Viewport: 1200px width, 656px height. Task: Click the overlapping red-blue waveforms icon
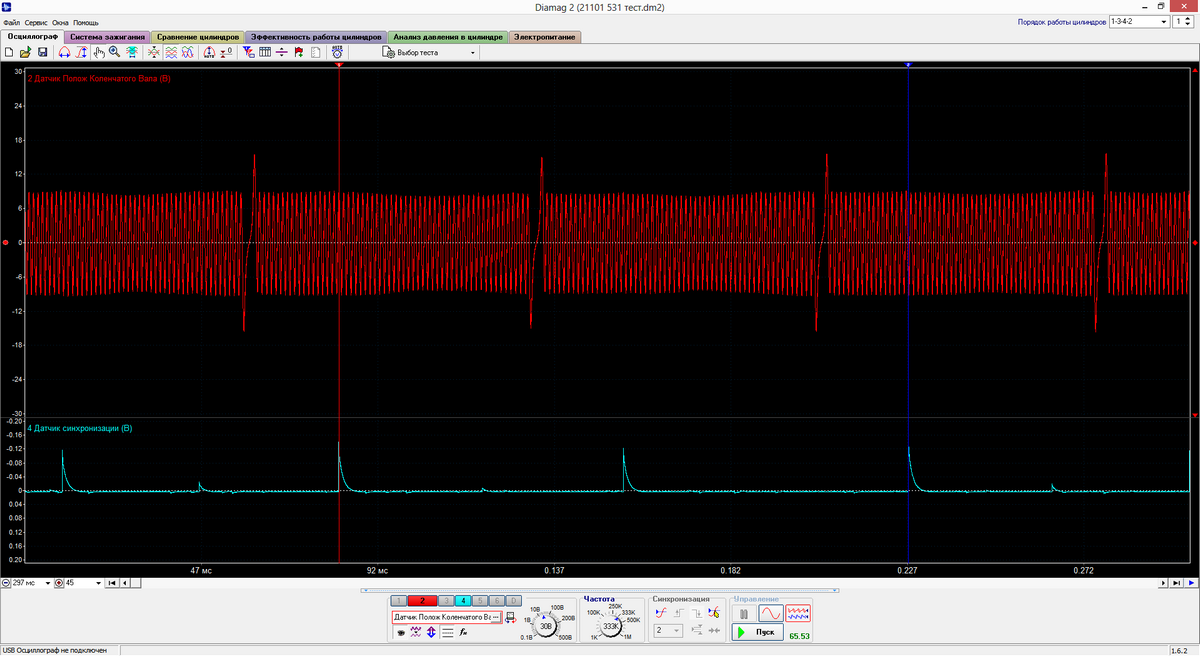tap(188, 52)
